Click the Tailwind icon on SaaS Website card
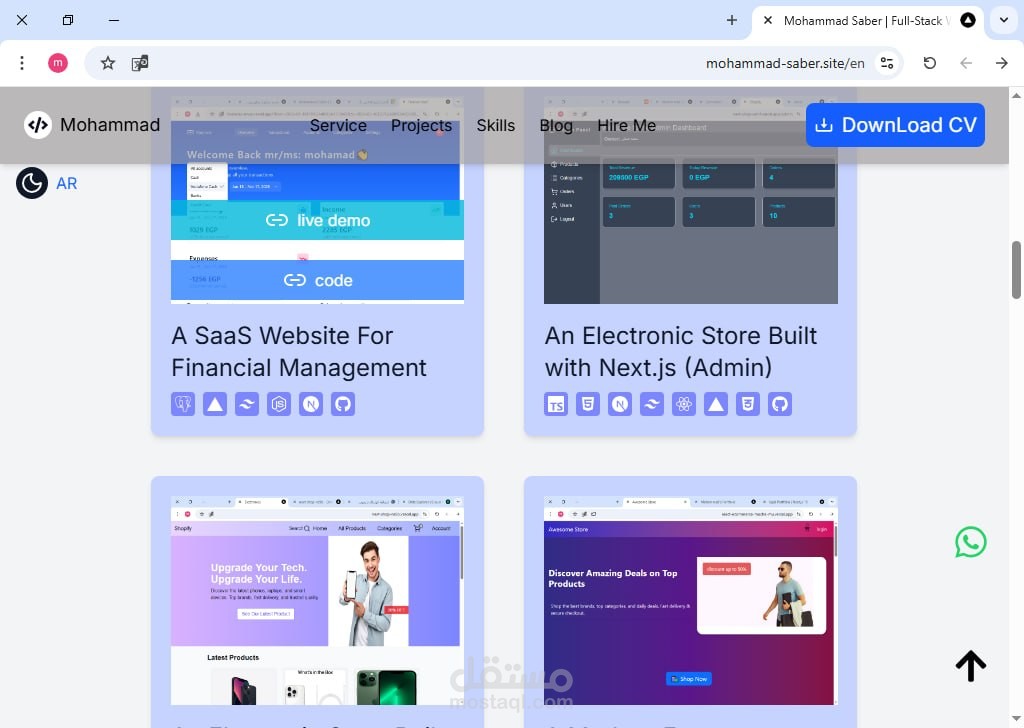The height and width of the screenshot is (728, 1024). pyautogui.click(x=247, y=404)
